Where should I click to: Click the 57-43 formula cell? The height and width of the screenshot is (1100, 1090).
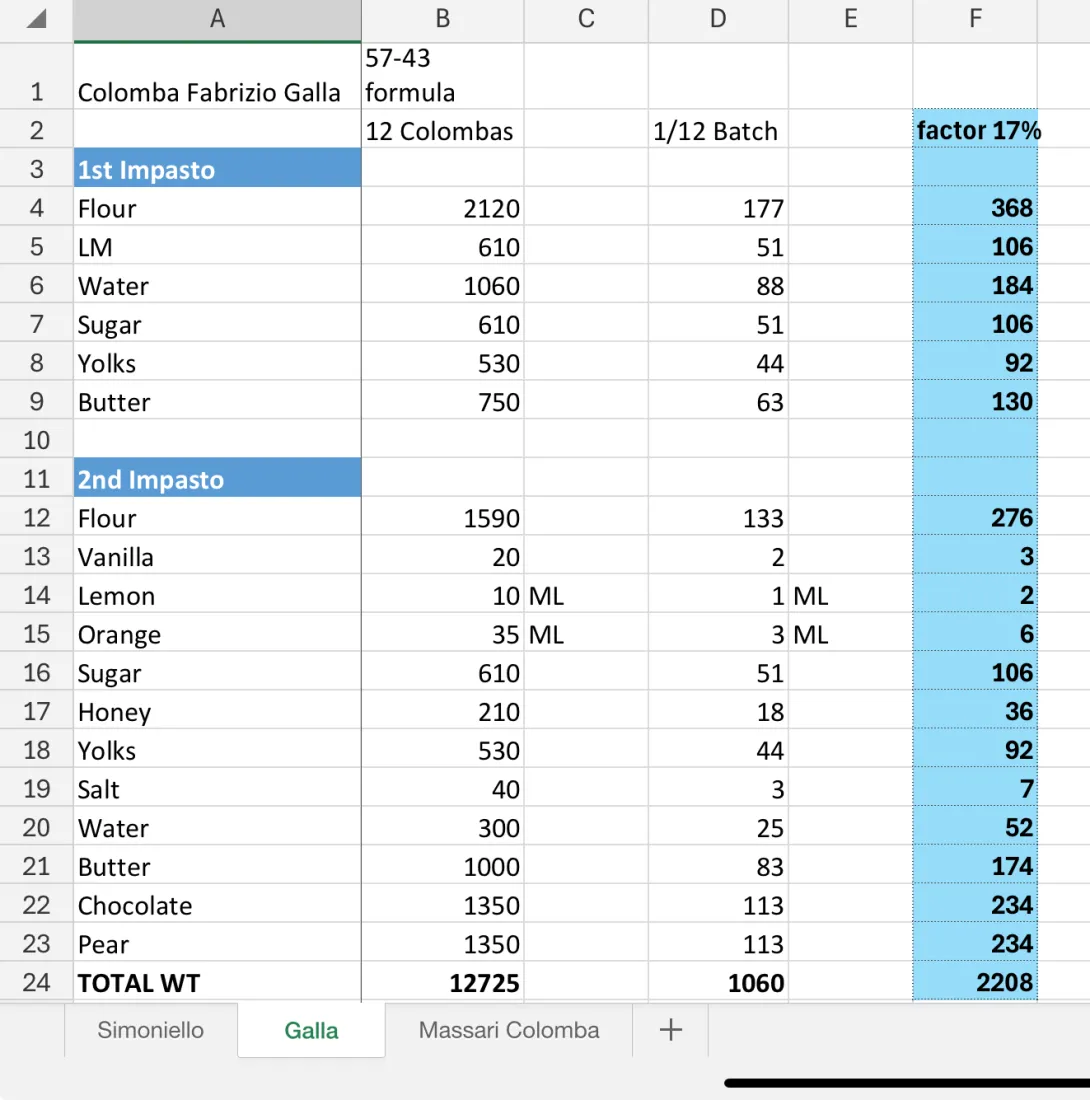click(x=442, y=77)
